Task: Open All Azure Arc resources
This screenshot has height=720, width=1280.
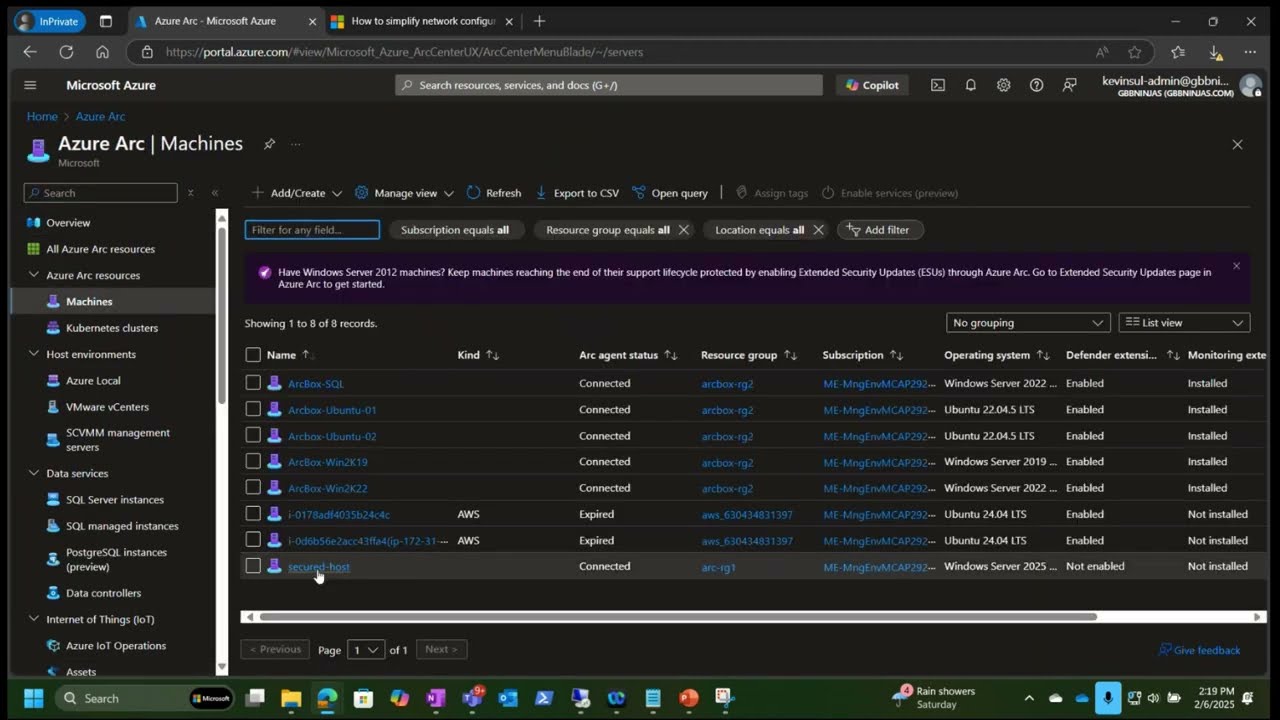Action: [100, 249]
